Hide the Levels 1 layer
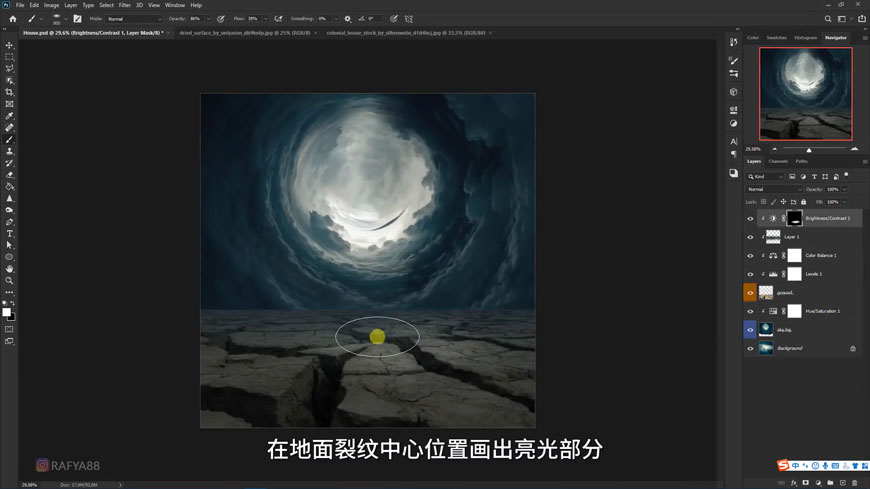Screen dimensions: 870x489 point(750,274)
